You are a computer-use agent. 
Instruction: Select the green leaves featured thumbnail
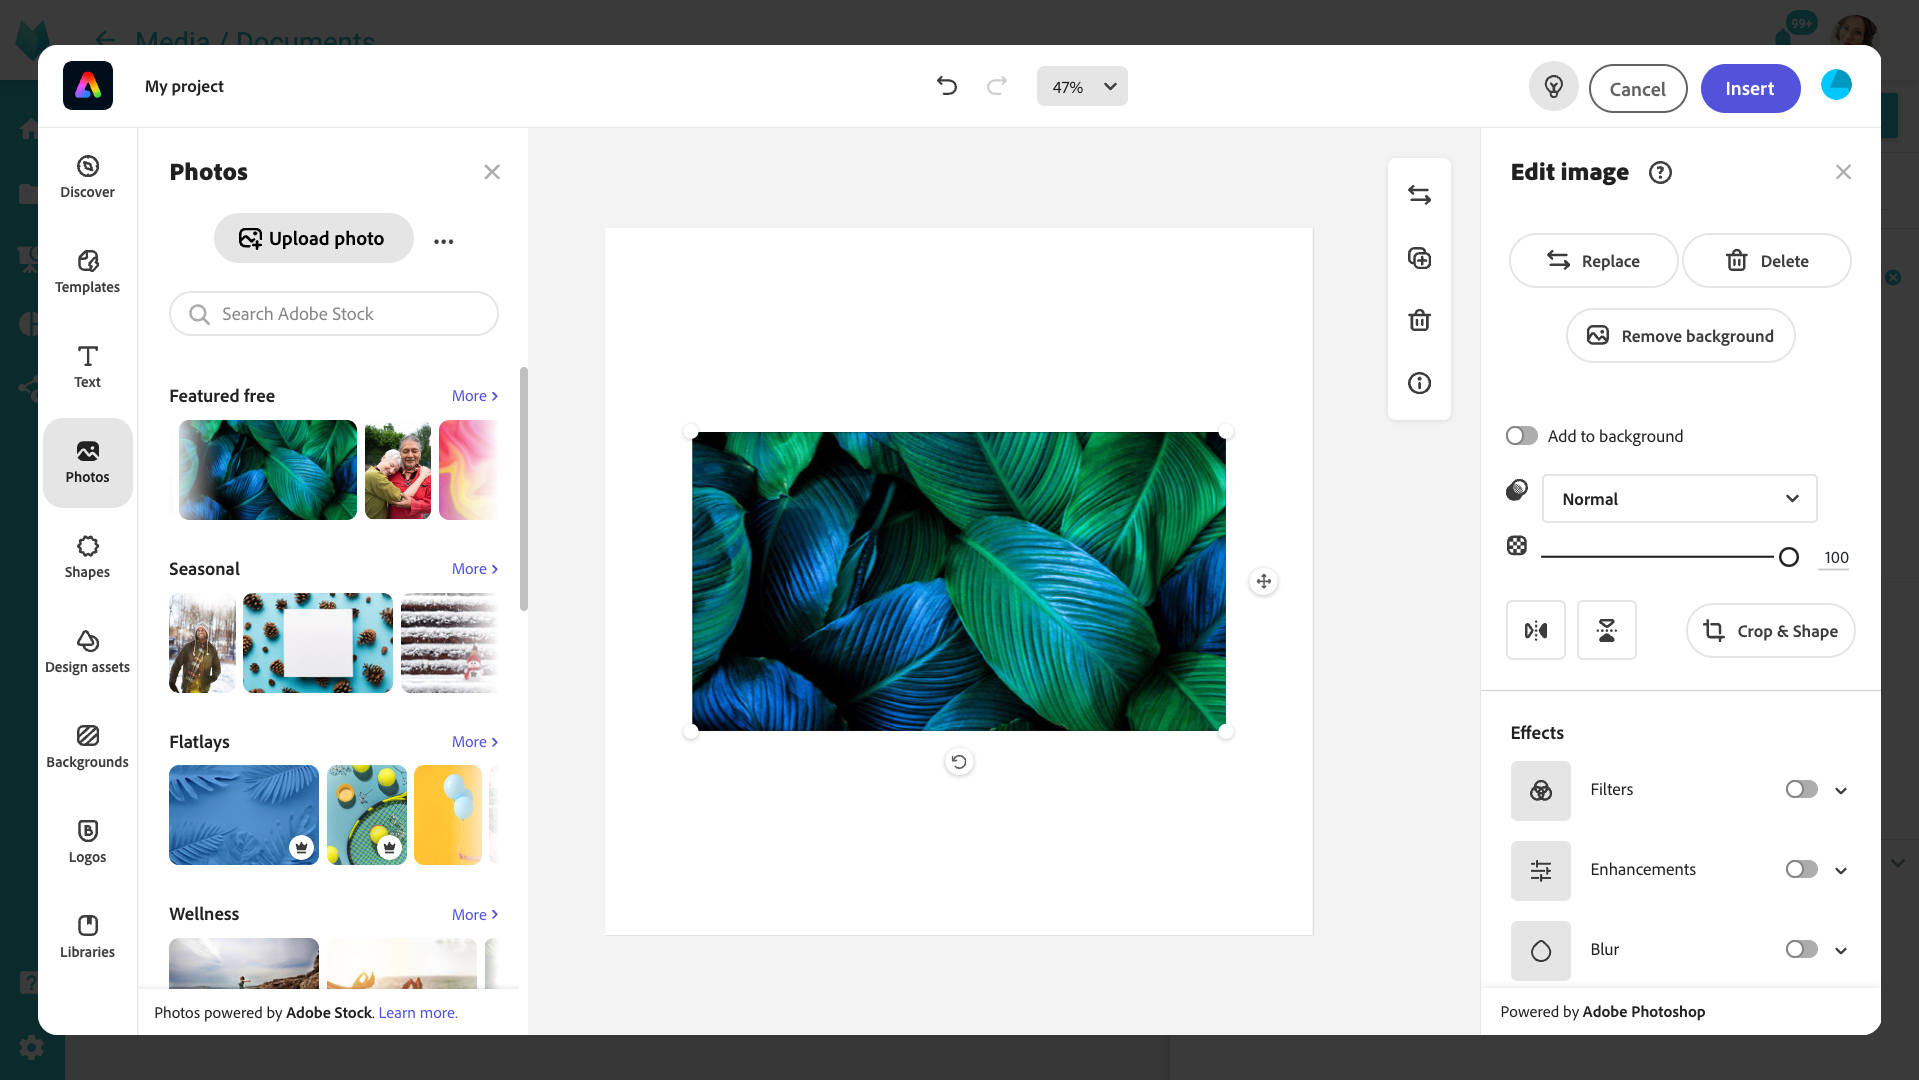pyautogui.click(x=268, y=470)
